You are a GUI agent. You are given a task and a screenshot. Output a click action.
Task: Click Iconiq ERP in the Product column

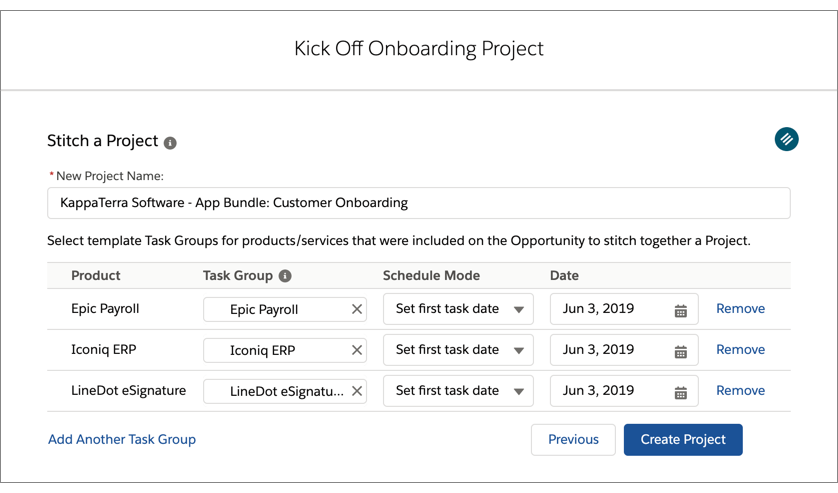[x=104, y=350]
